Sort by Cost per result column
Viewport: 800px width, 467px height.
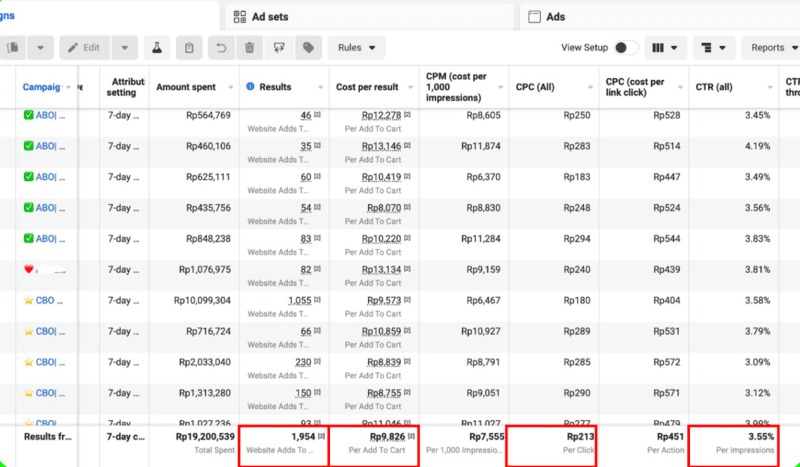click(x=367, y=87)
